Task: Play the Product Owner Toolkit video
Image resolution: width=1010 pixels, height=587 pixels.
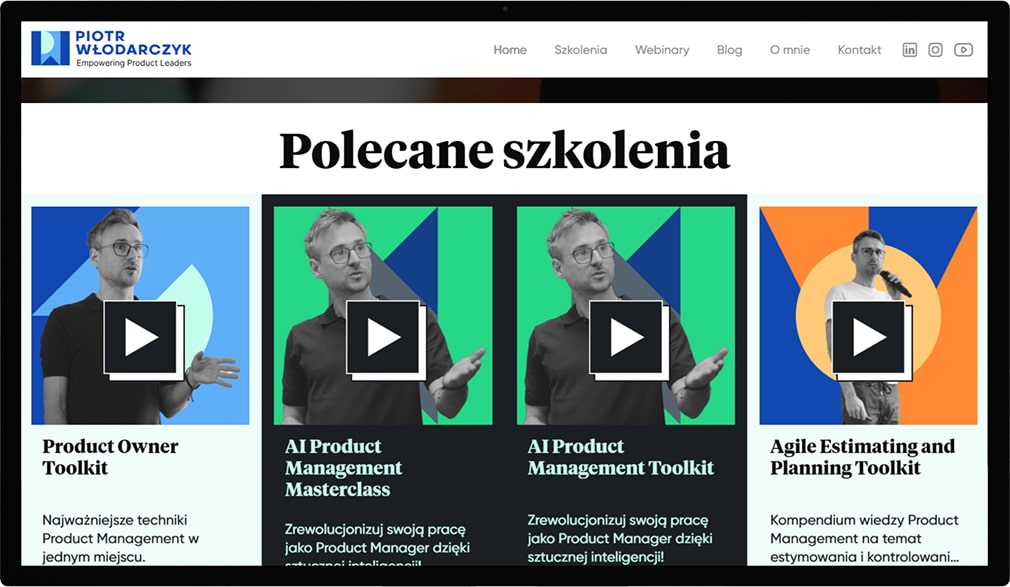Action: 141,338
